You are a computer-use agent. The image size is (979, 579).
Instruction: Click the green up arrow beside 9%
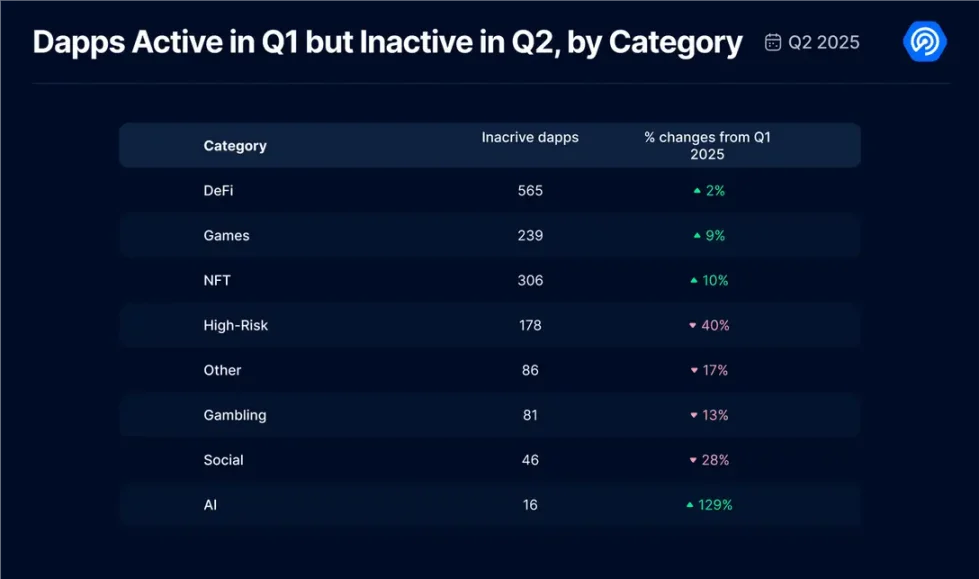pyautogui.click(x=697, y=236)
